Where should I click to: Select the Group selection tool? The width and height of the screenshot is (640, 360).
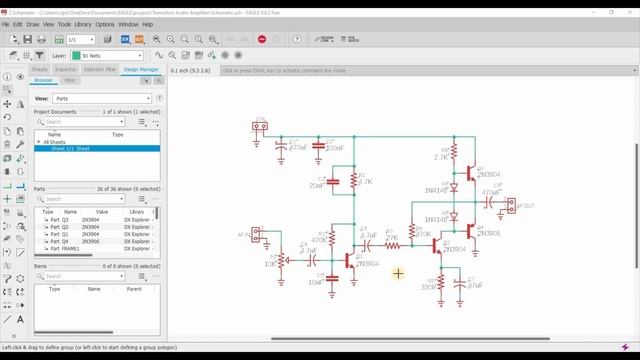pyautogui.click(x=7, y=90)
